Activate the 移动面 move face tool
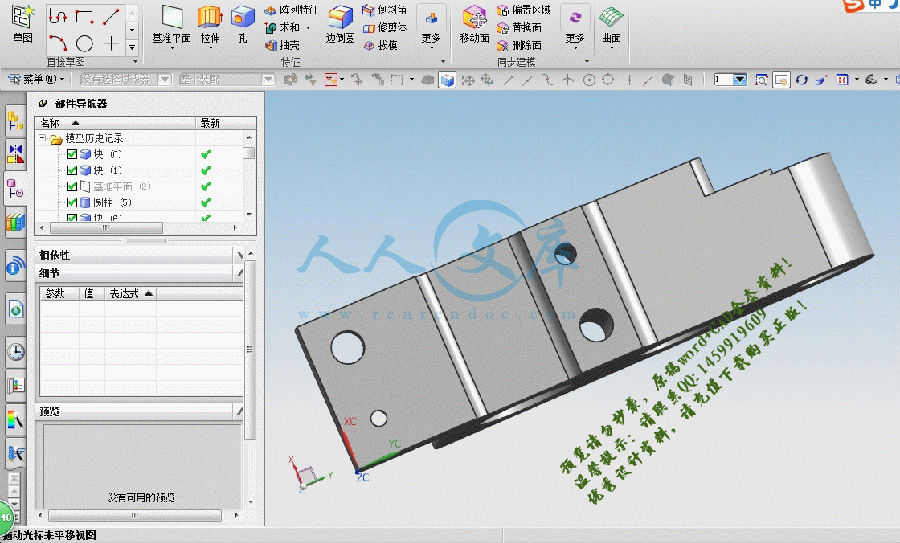The image size is (900, 543). tap(474, 25)
